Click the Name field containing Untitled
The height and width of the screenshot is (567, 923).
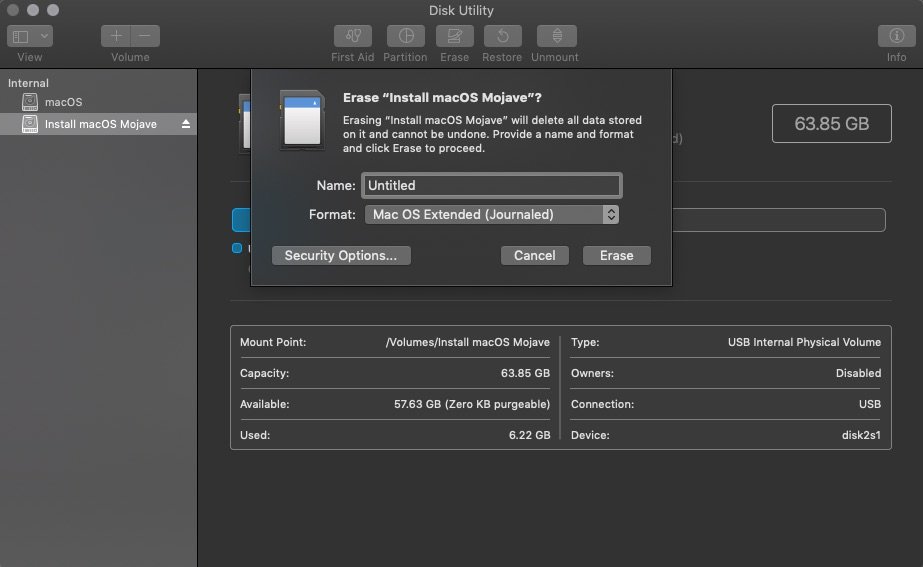492,185
